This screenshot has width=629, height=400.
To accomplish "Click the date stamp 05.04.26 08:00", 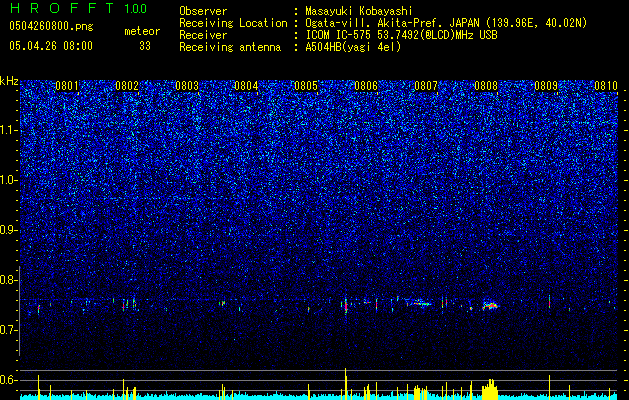I will 51,46.
